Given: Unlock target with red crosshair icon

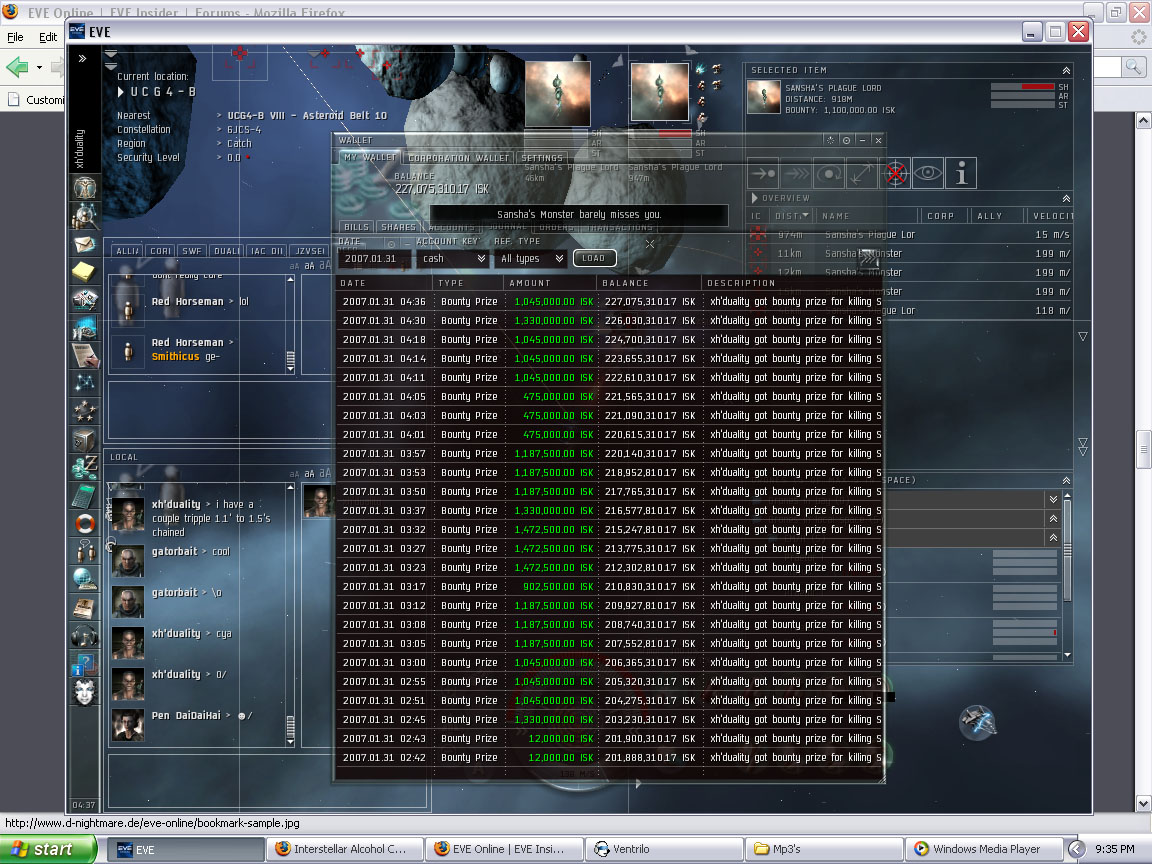Looking at the screenshot, I should (895, 173).
